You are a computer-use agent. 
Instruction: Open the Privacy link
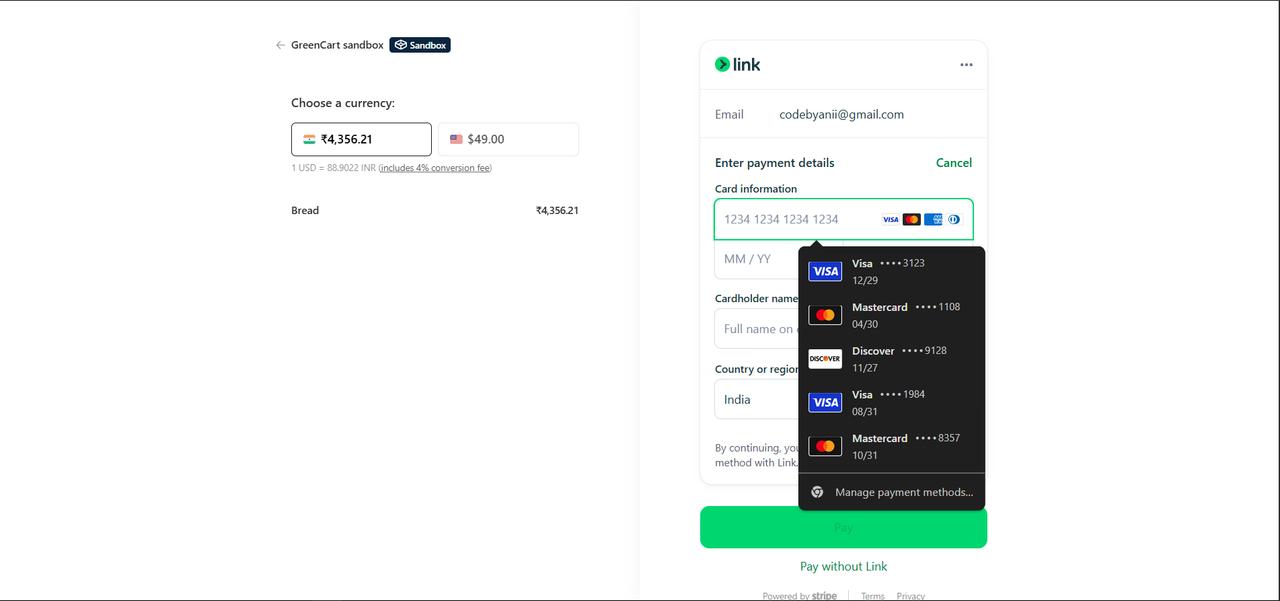click(911, 596)
